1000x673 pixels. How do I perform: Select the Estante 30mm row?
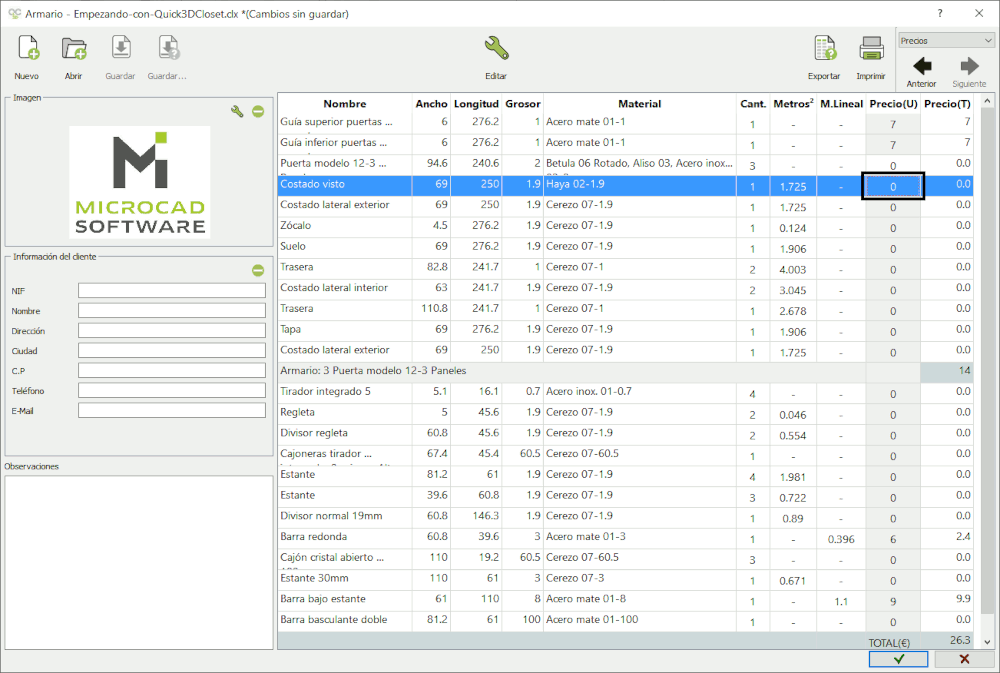626,579
